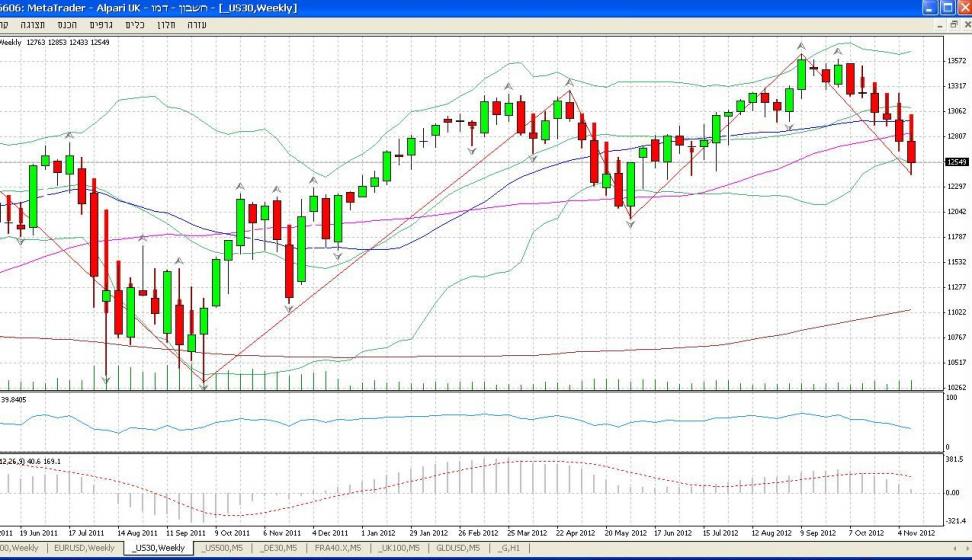Click the RSI value label 39.8405
The height and width of the screenshot is (560, 972).
(x=14, y=399)
